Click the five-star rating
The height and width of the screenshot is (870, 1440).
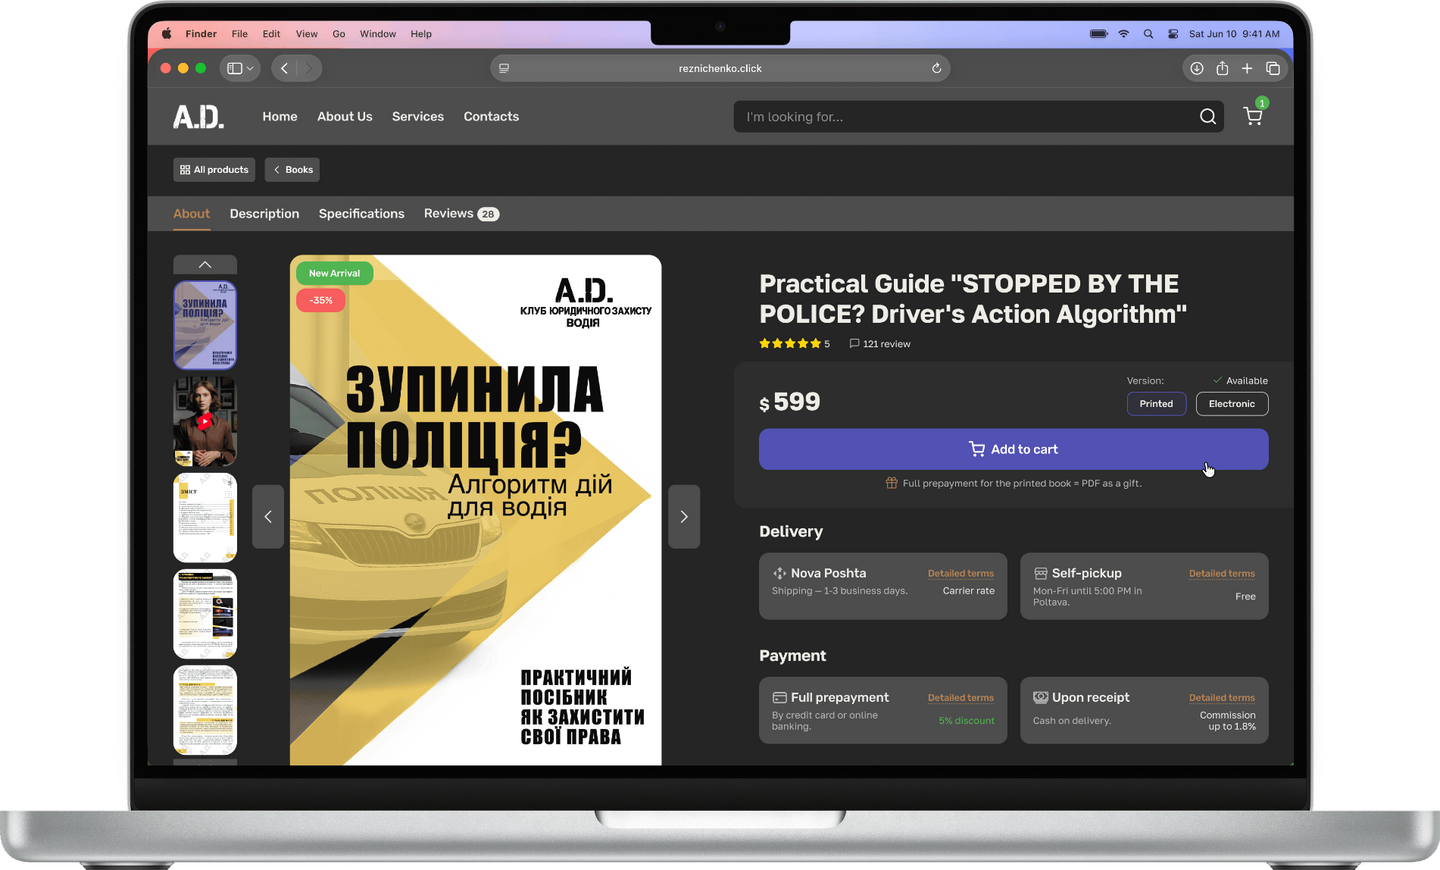(x=790, y=343)
